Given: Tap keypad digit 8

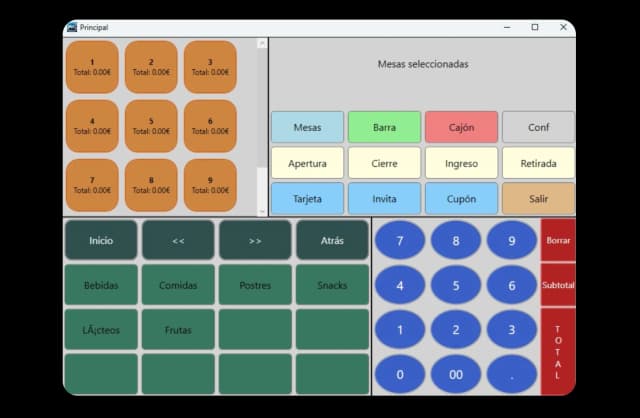Looking at the screenshot, I should tap(456, 240).
